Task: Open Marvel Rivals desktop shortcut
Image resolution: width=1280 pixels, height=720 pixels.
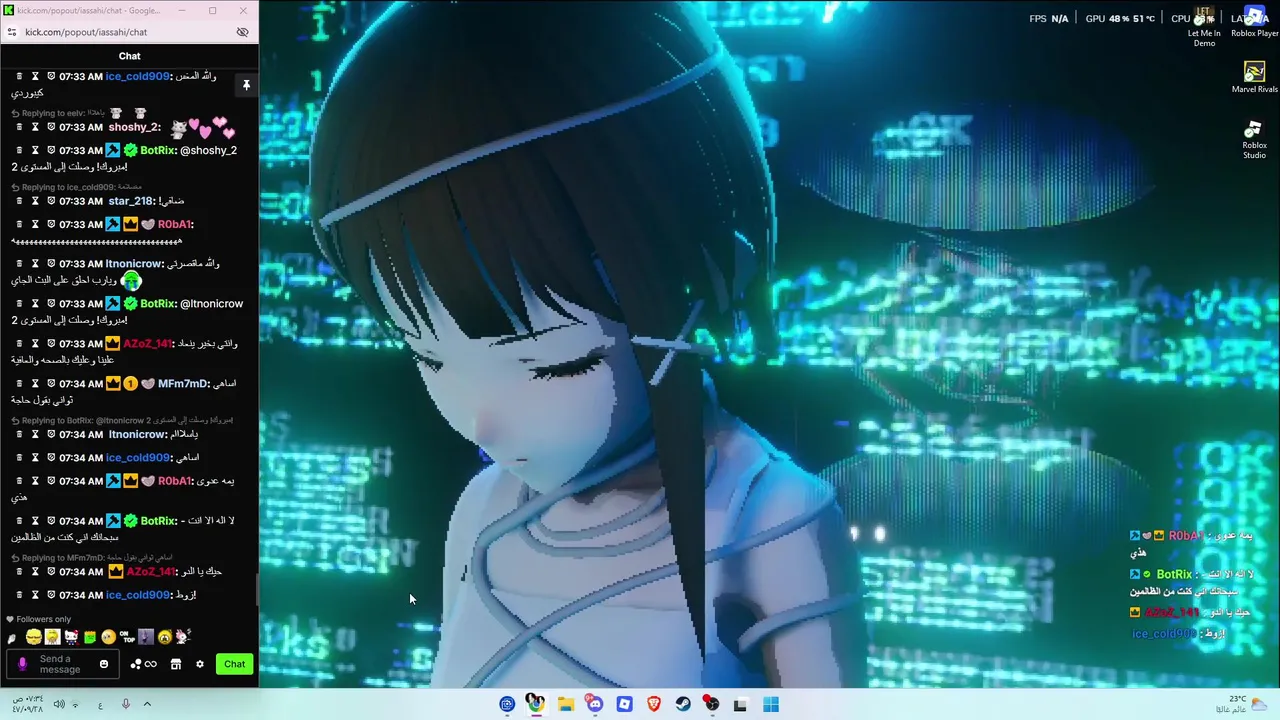Action: [x=1254, y=77]
